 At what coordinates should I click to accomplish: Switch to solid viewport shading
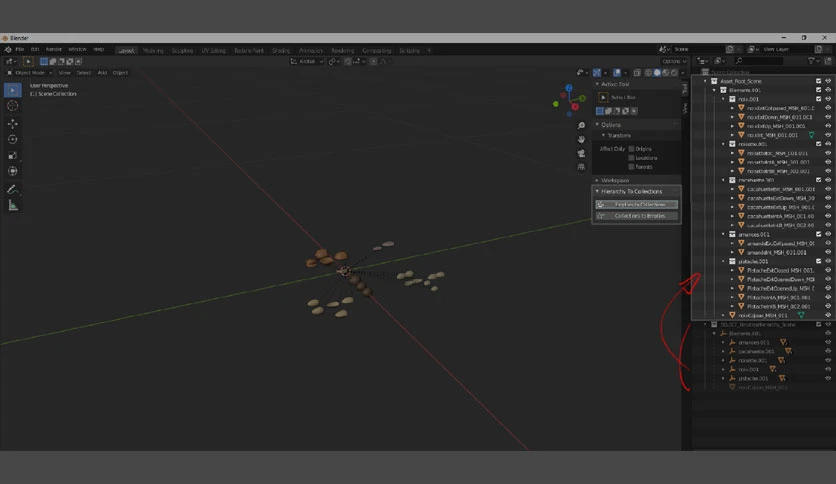(x=657, y=72)
